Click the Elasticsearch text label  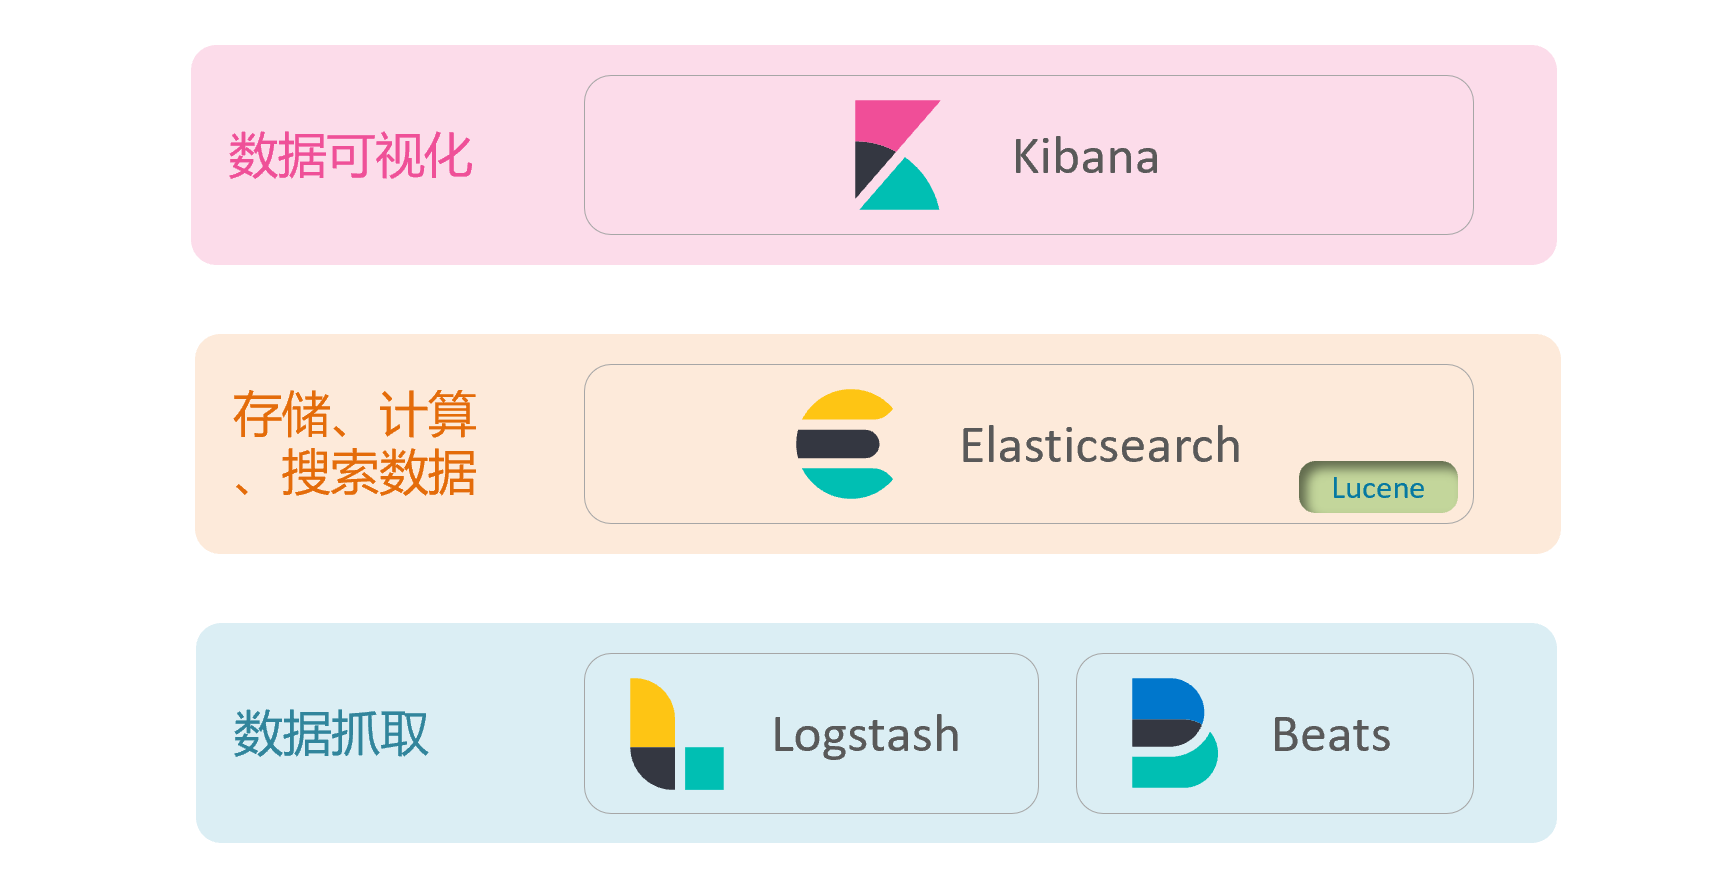point(1099,446)
